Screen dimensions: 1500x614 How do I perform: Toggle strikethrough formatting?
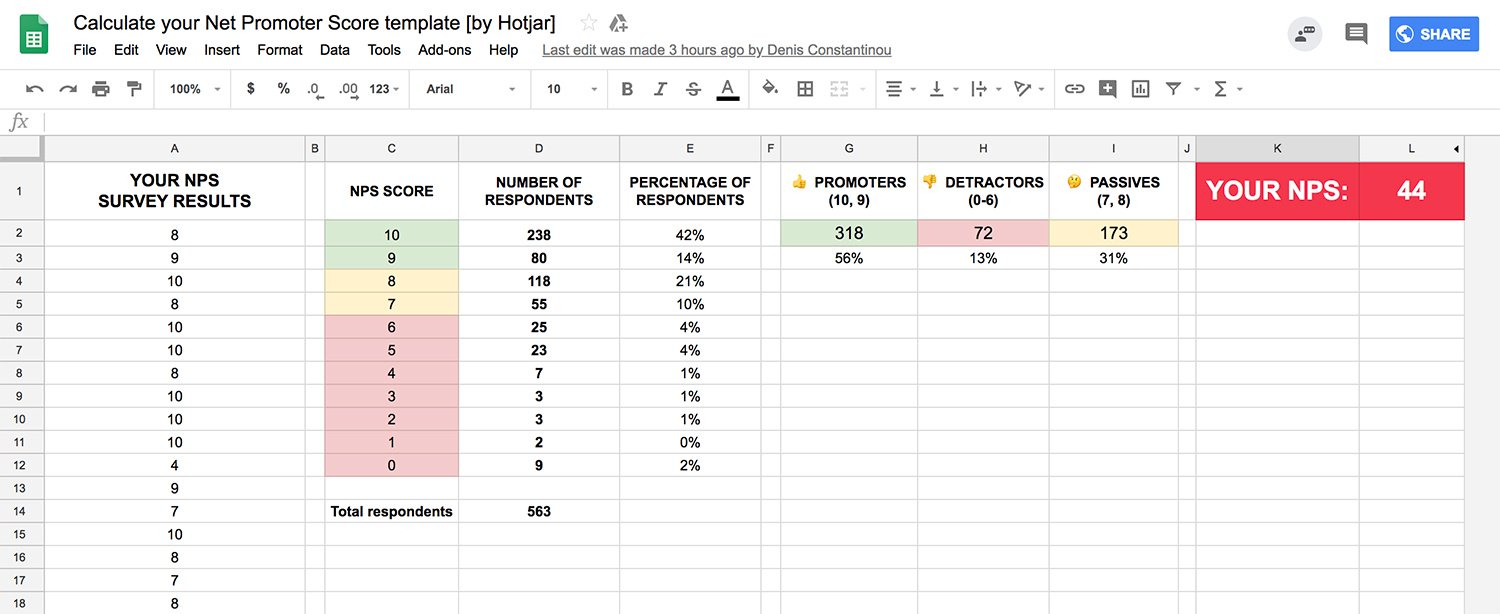click(x=693, y=89)
